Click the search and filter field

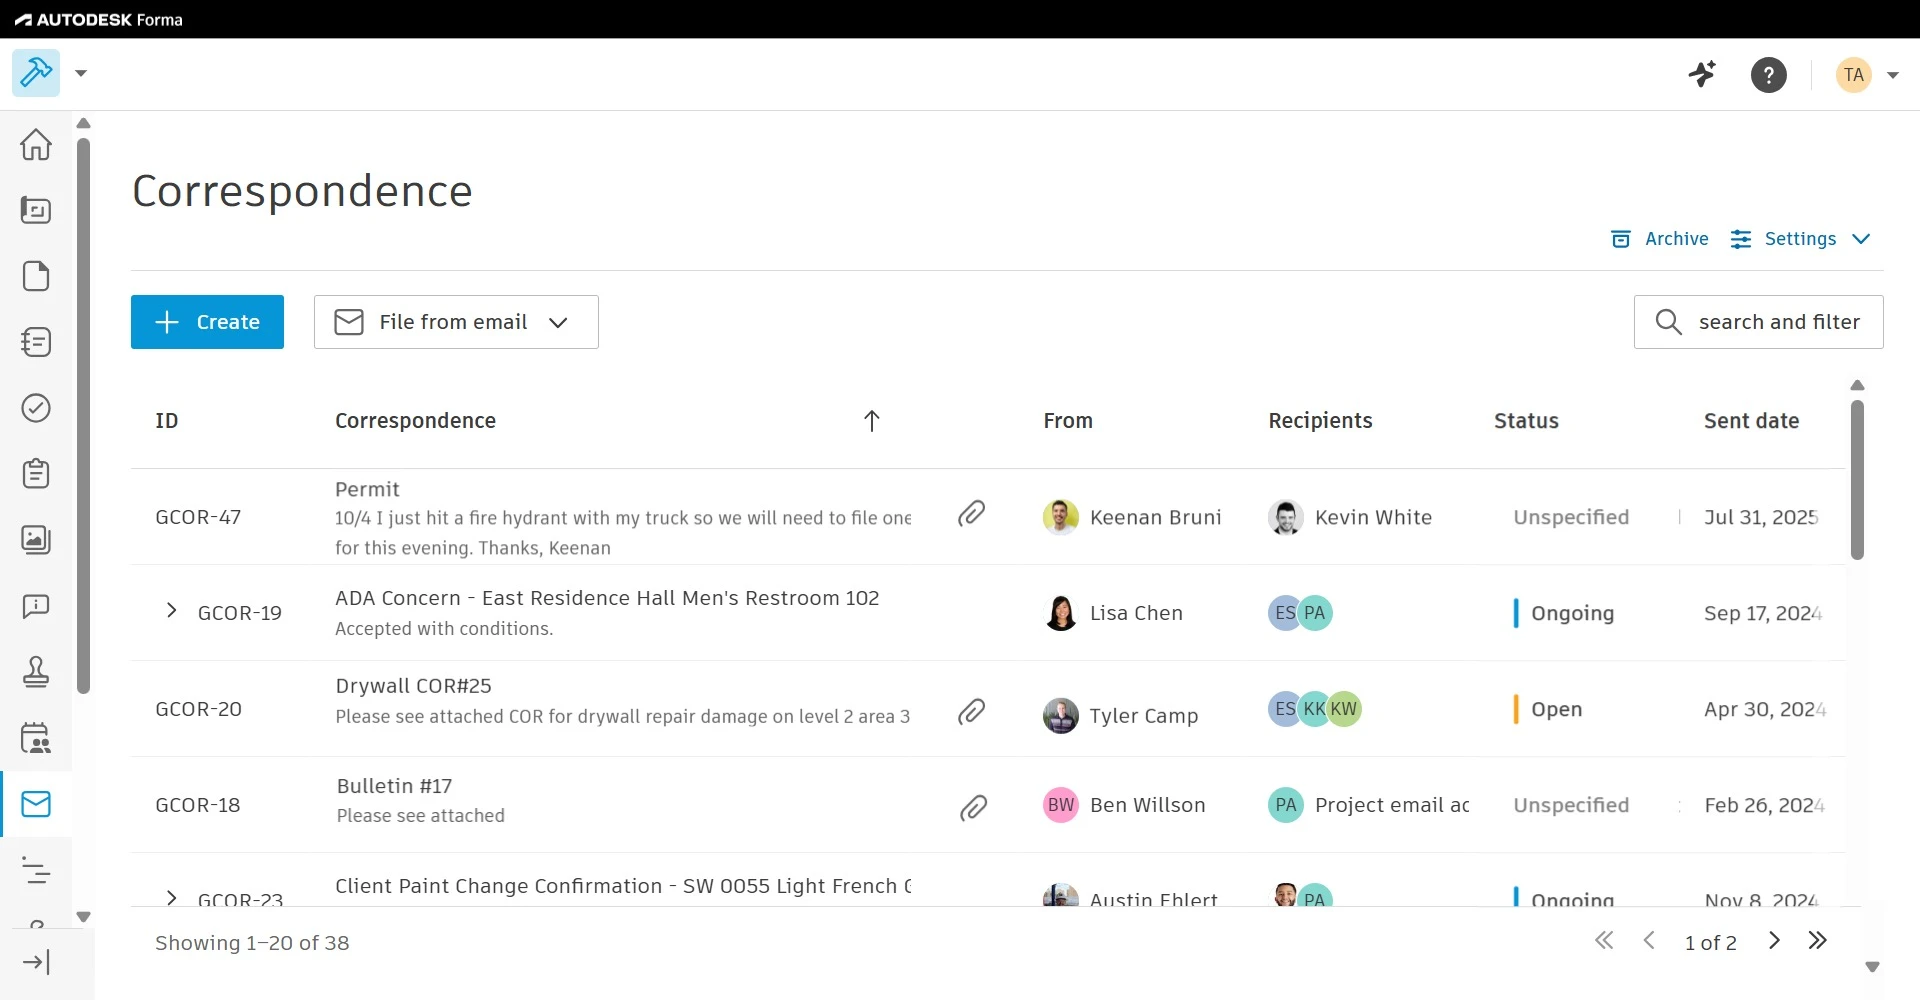click(x=1758, y=322)
